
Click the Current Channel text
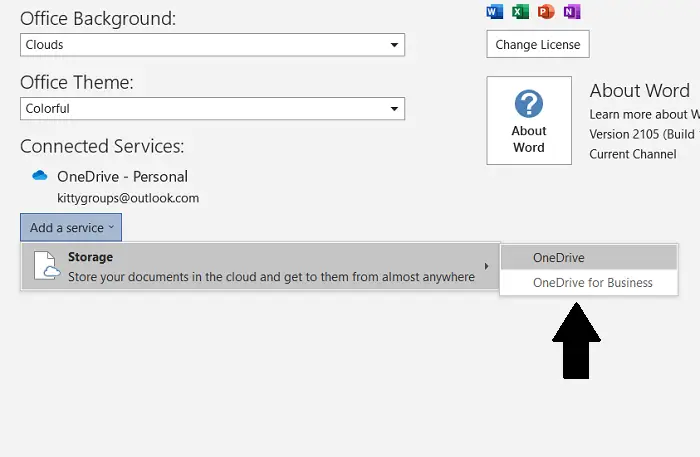tap(633, 154)
